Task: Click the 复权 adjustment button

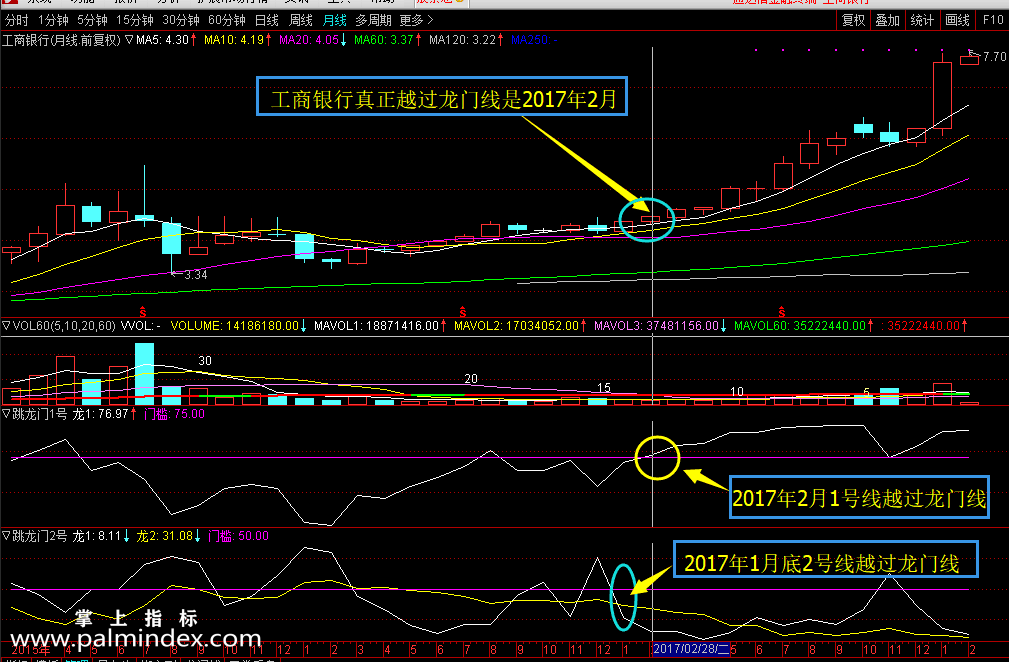Action: (853, 21)
